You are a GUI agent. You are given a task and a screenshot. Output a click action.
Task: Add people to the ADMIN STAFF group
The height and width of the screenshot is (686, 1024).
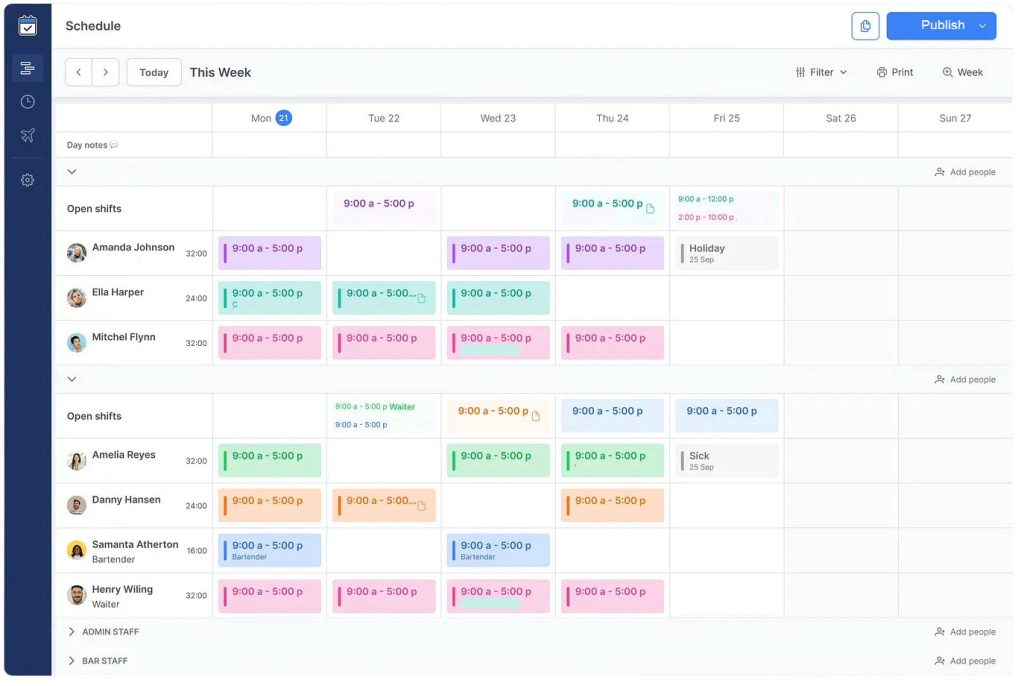[x=965, y=632]
